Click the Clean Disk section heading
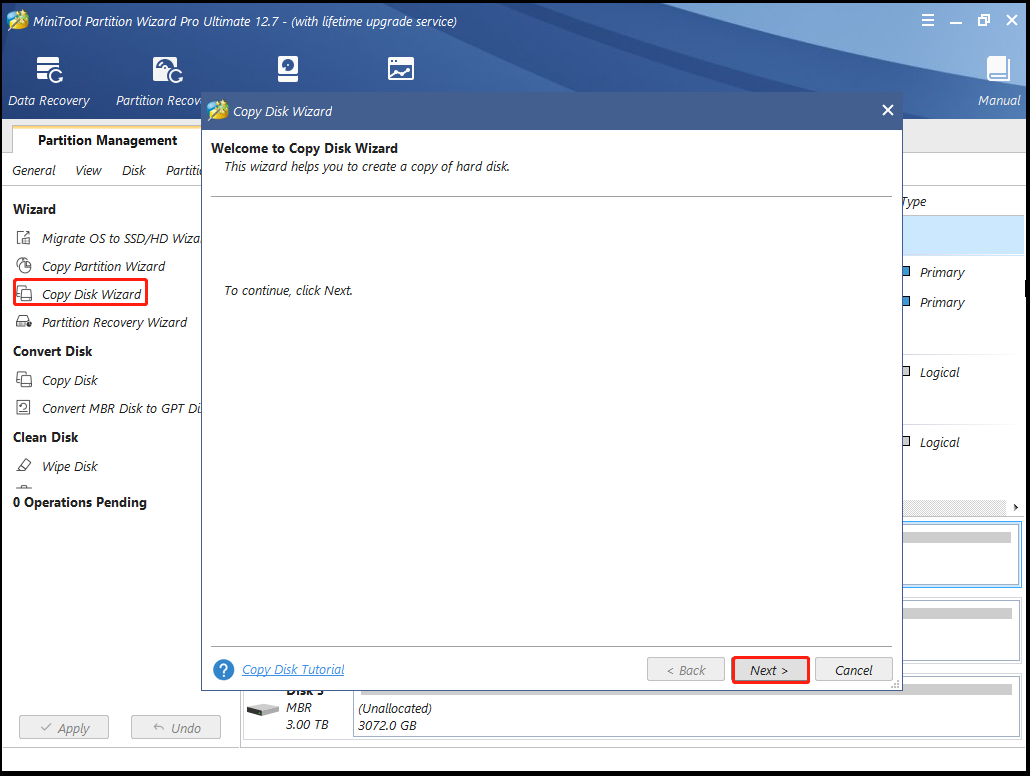This screenshot has height=776, width=1030. [45, 437]
